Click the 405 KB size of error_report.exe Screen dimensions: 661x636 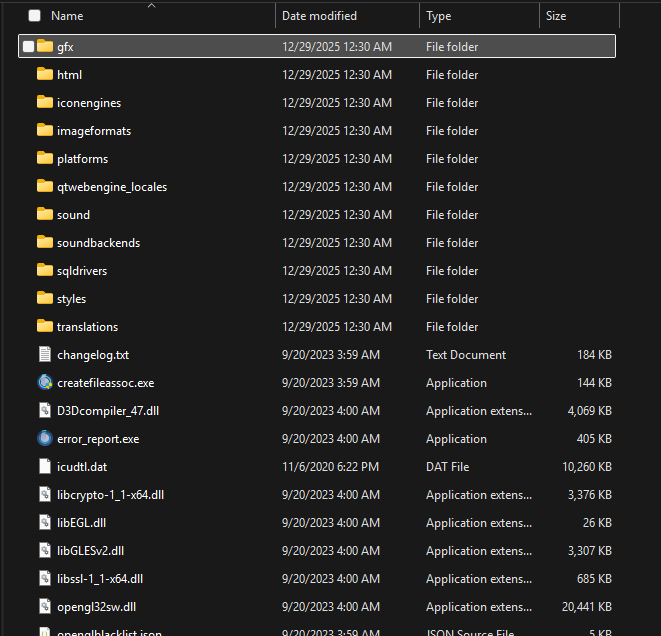[x=594, y=439]
